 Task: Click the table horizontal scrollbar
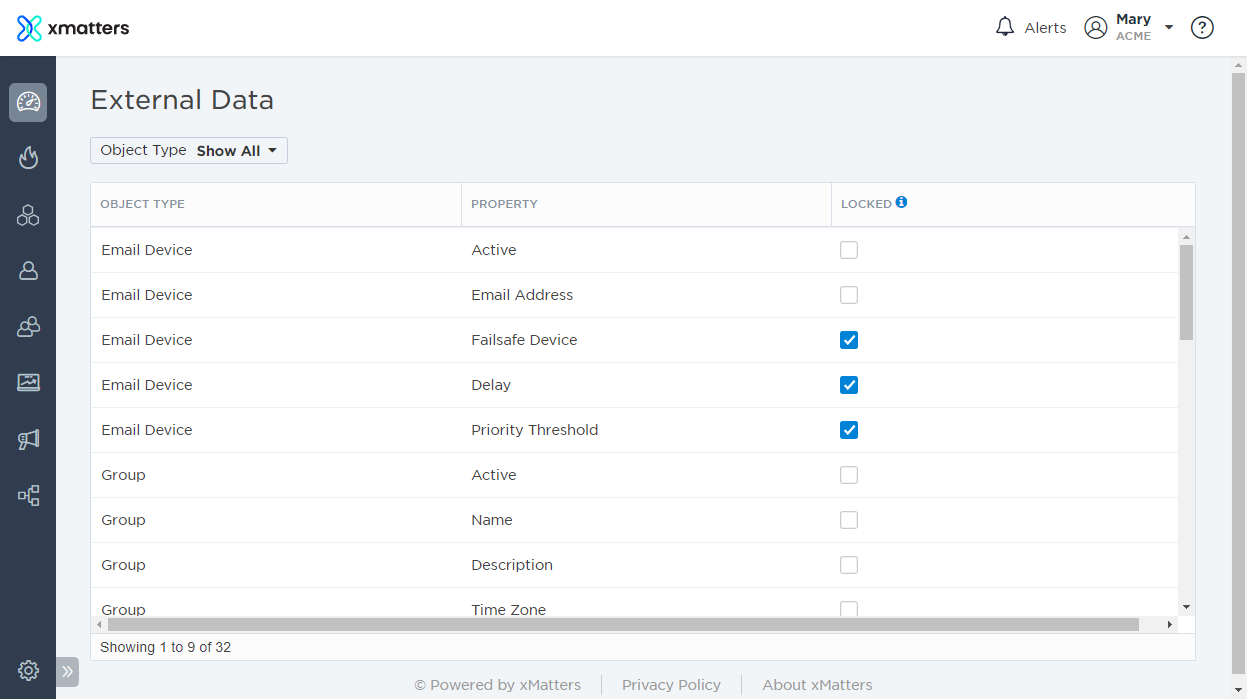622,625
